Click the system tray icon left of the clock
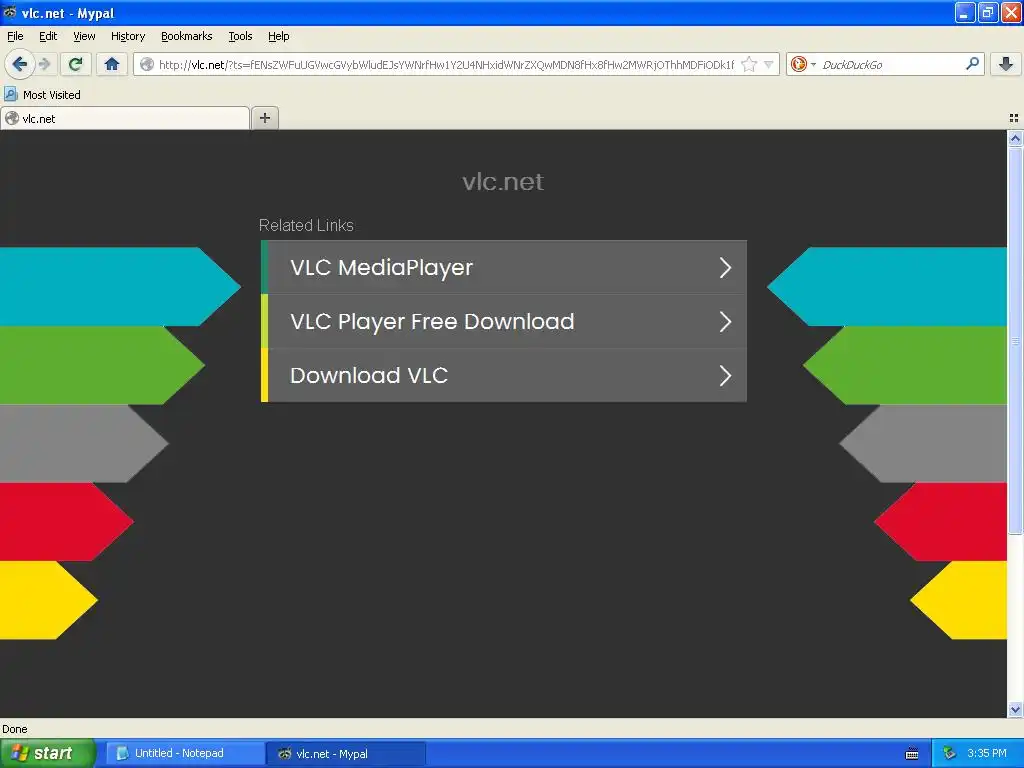This screenshot has width=1024, height=768. tap(949, 753)
